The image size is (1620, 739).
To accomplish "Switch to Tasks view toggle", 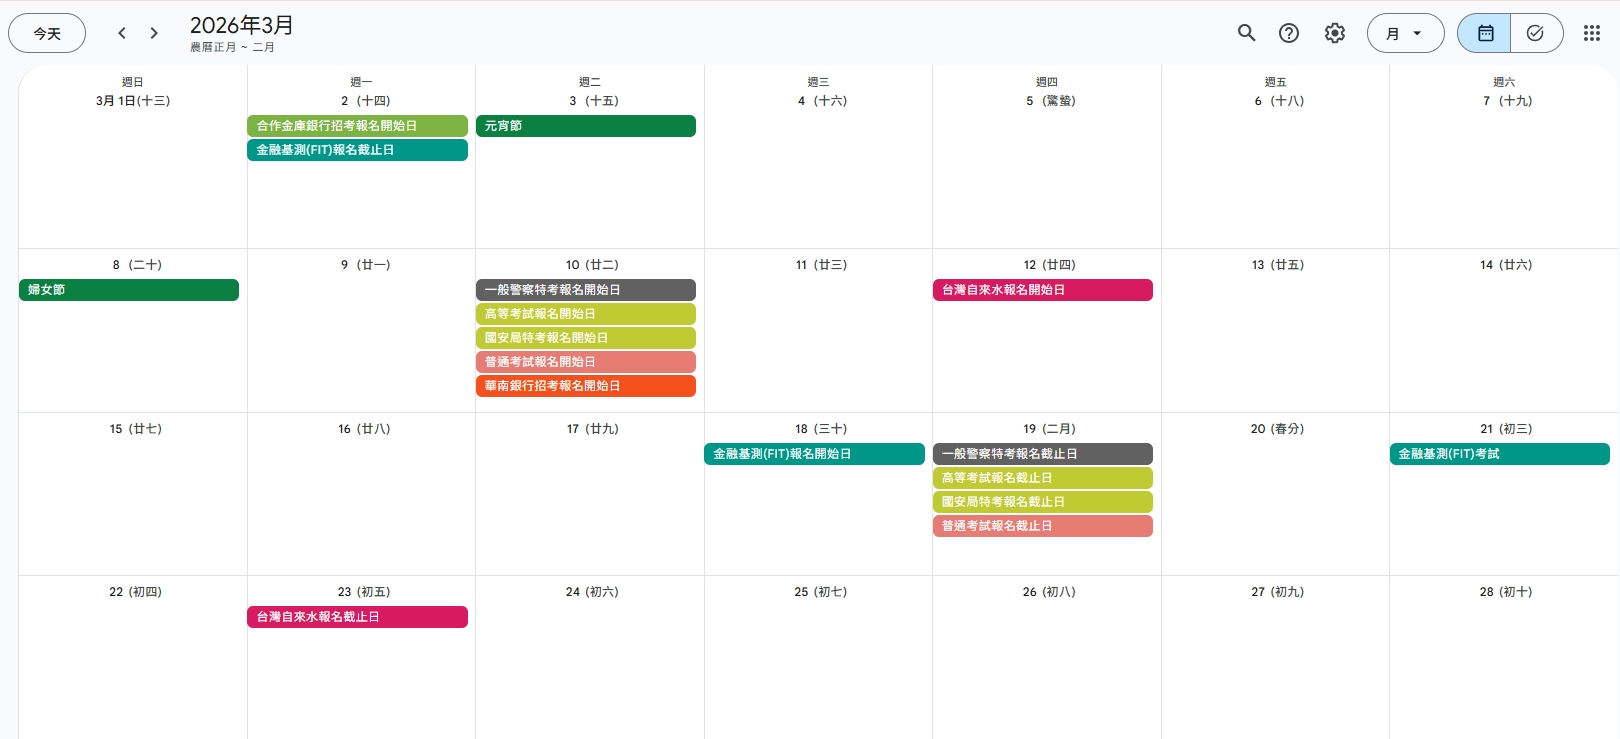I will click(x=1535, y=33).
